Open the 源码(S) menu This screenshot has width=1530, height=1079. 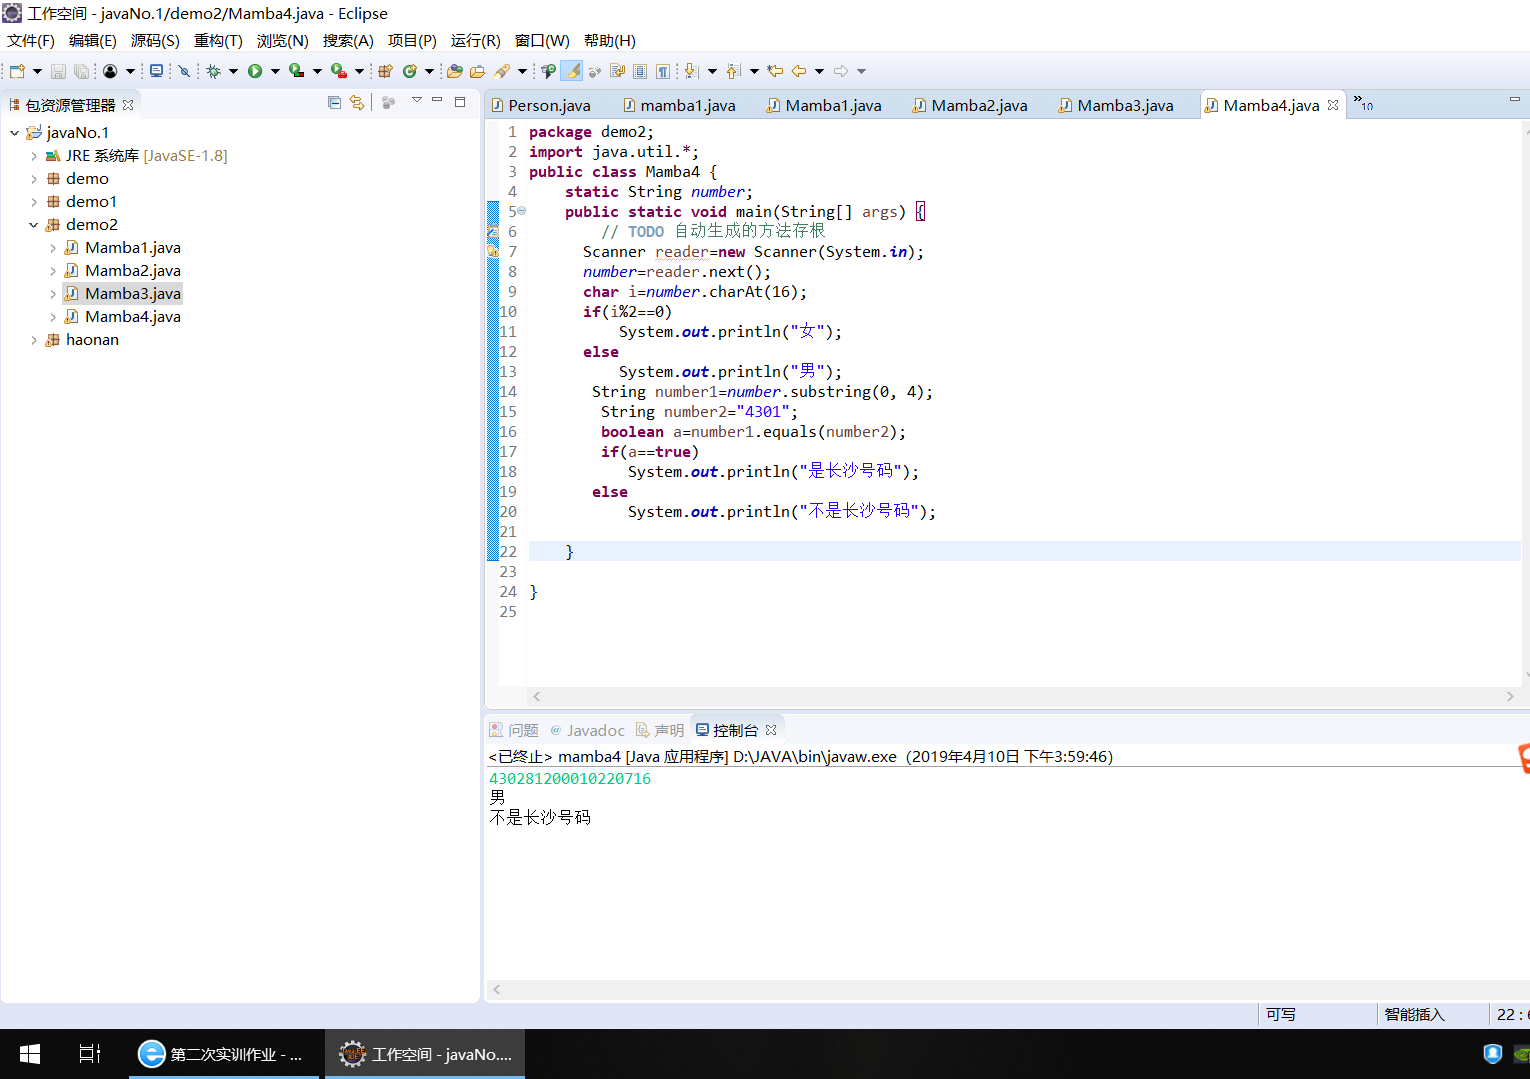click(x=155, y=41)
